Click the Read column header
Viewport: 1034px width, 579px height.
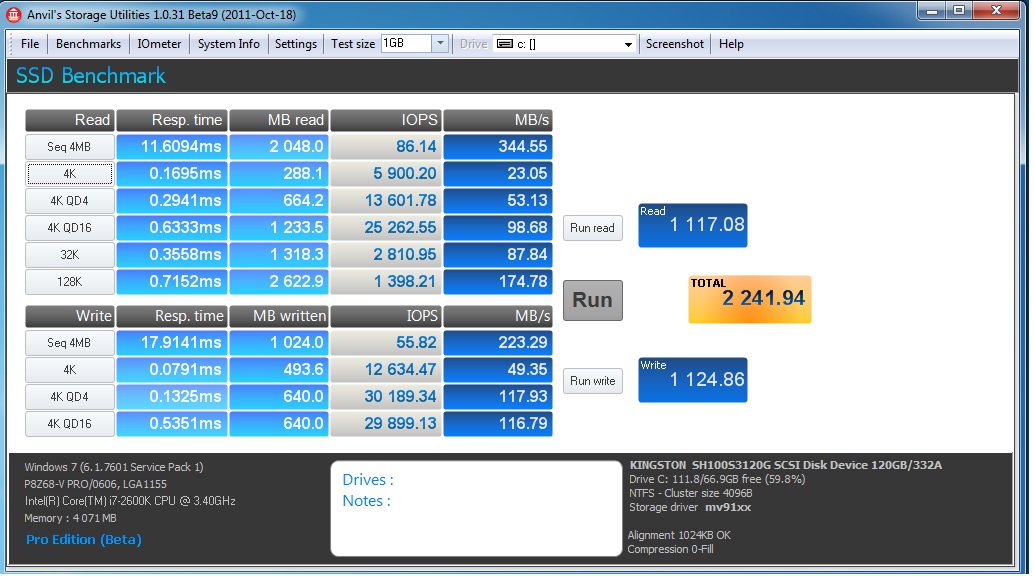(70, 121)
